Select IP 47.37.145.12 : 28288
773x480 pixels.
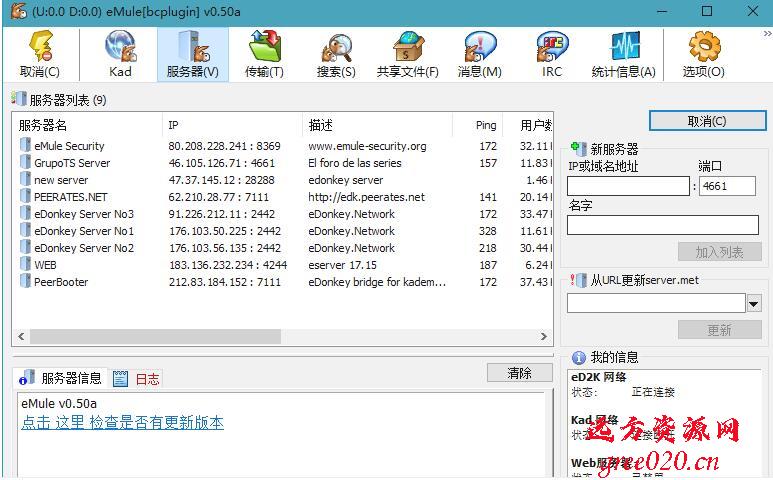tap(221, 180)
